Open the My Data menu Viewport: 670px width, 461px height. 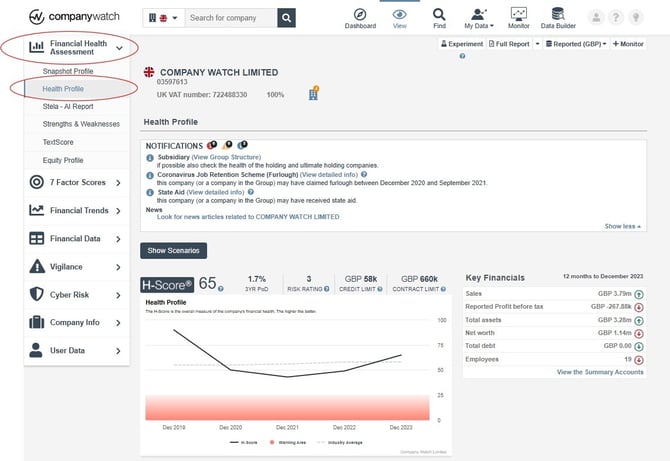point(479,19)
